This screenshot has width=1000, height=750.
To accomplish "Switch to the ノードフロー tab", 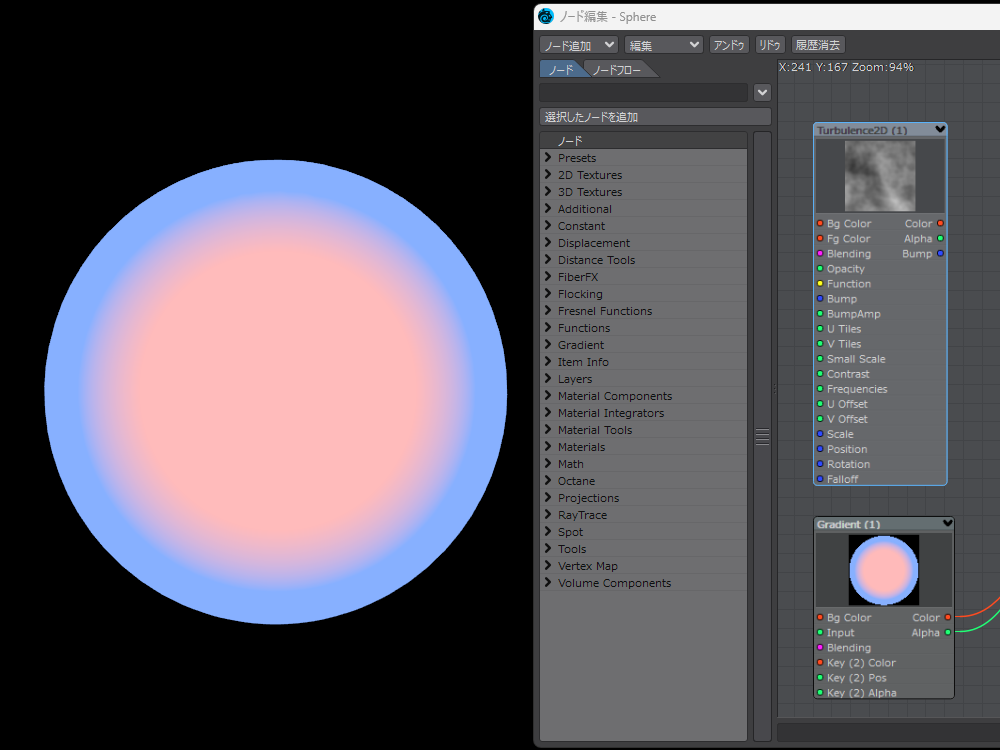I will [617, 70].
